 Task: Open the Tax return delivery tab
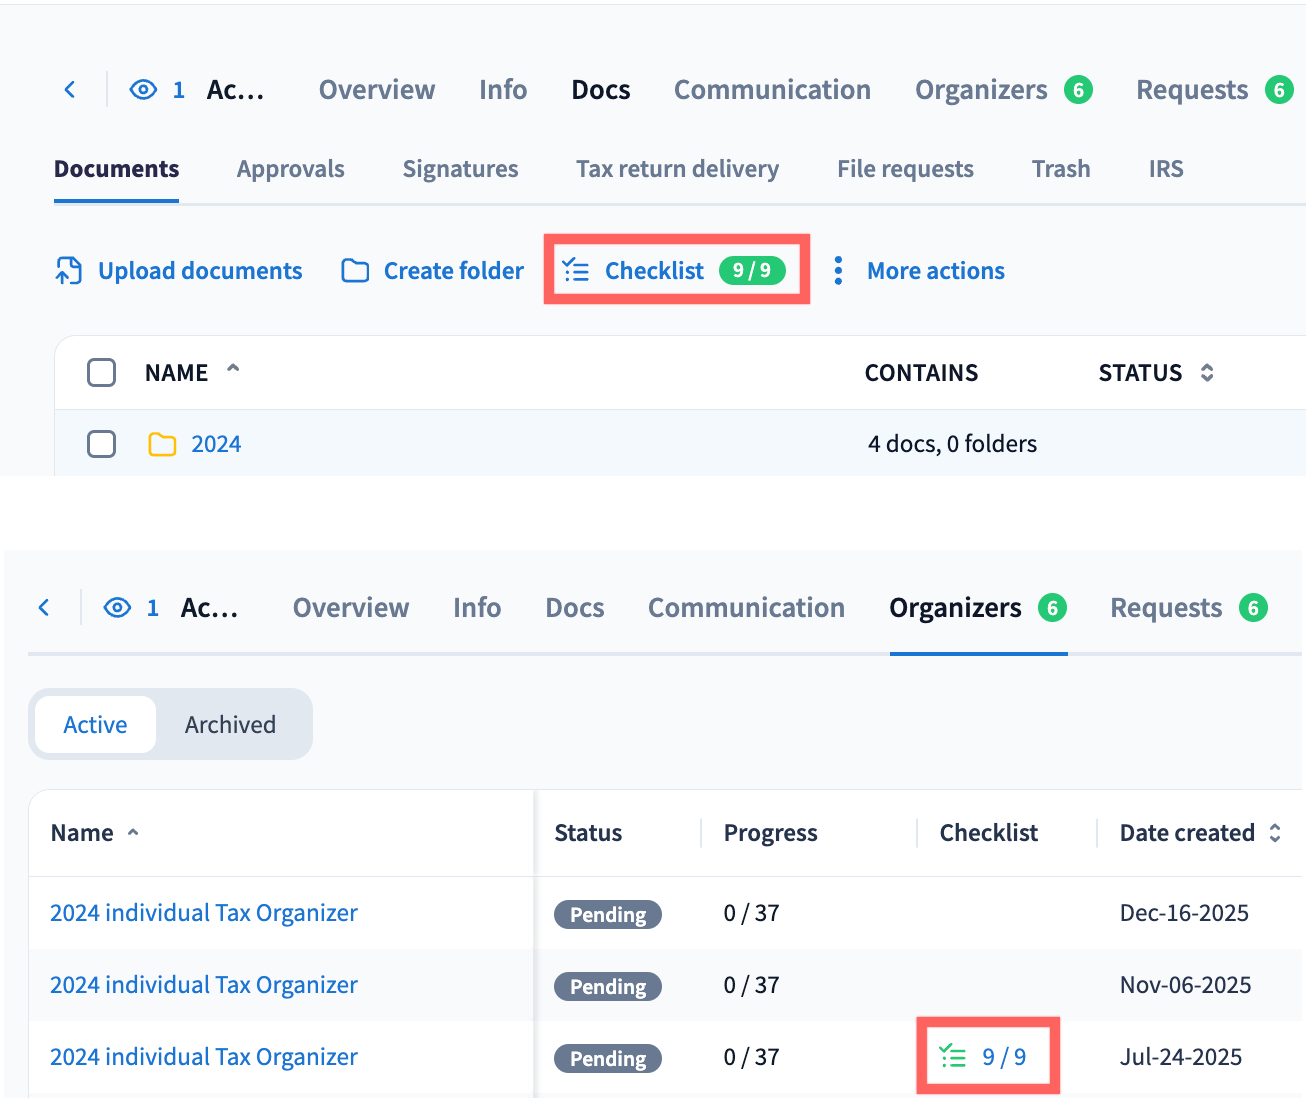click(x=677, y=169)
